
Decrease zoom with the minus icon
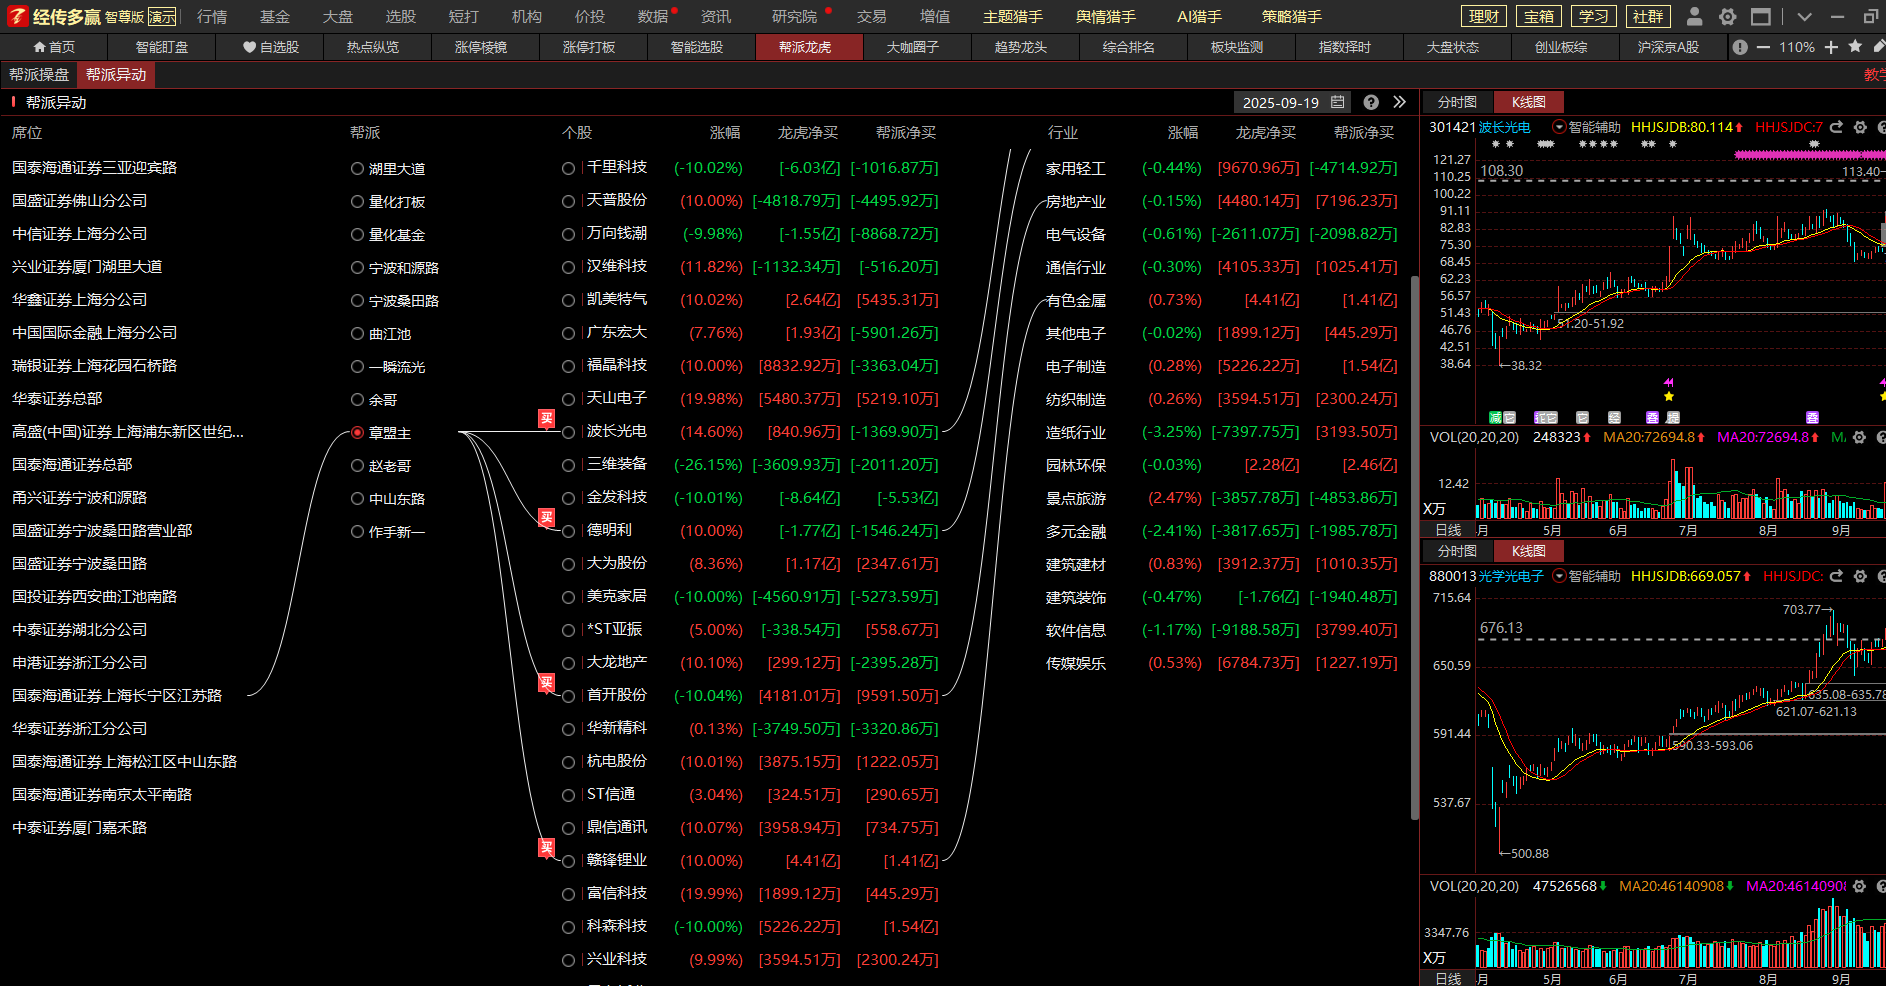click(x=1763, y=47)
